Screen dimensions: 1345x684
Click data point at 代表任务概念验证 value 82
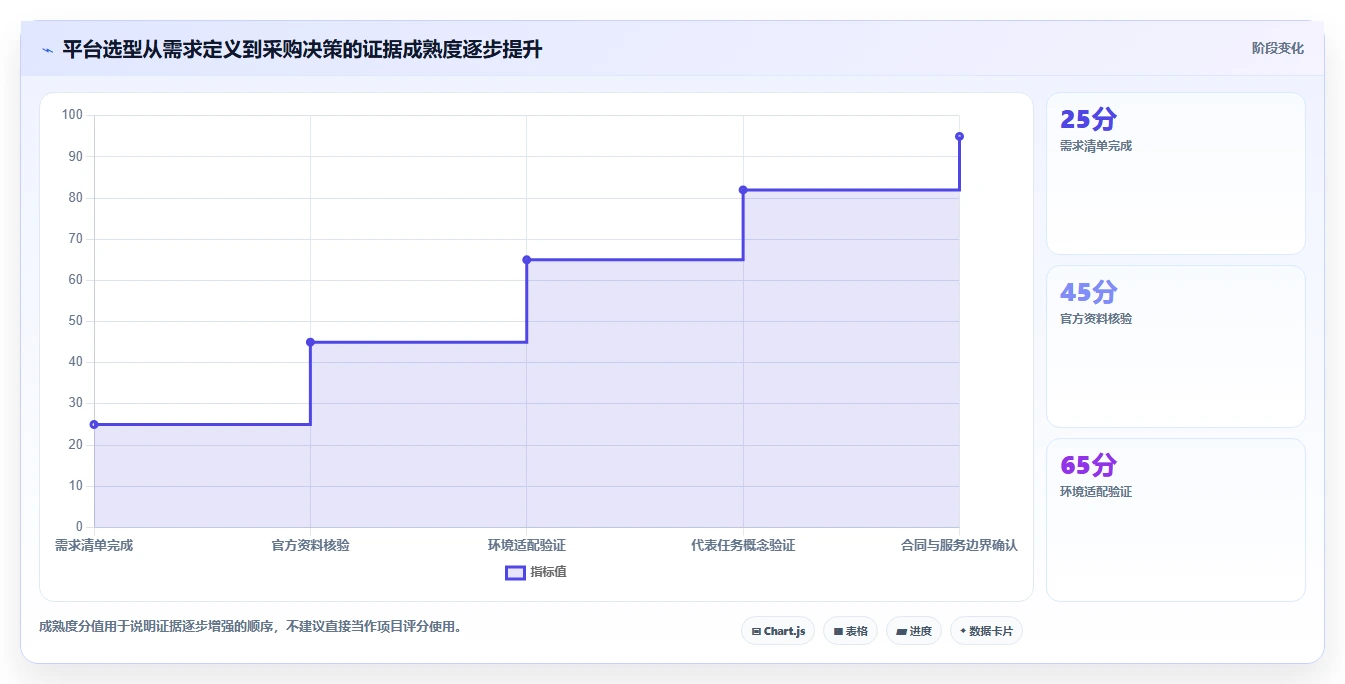pos(743,190)
